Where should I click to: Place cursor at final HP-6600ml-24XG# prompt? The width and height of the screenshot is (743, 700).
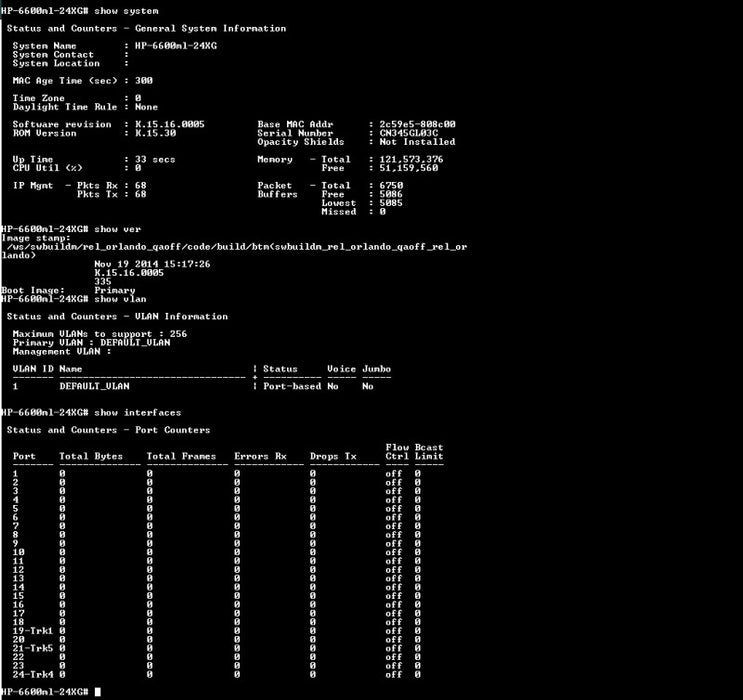coord(98,692)
